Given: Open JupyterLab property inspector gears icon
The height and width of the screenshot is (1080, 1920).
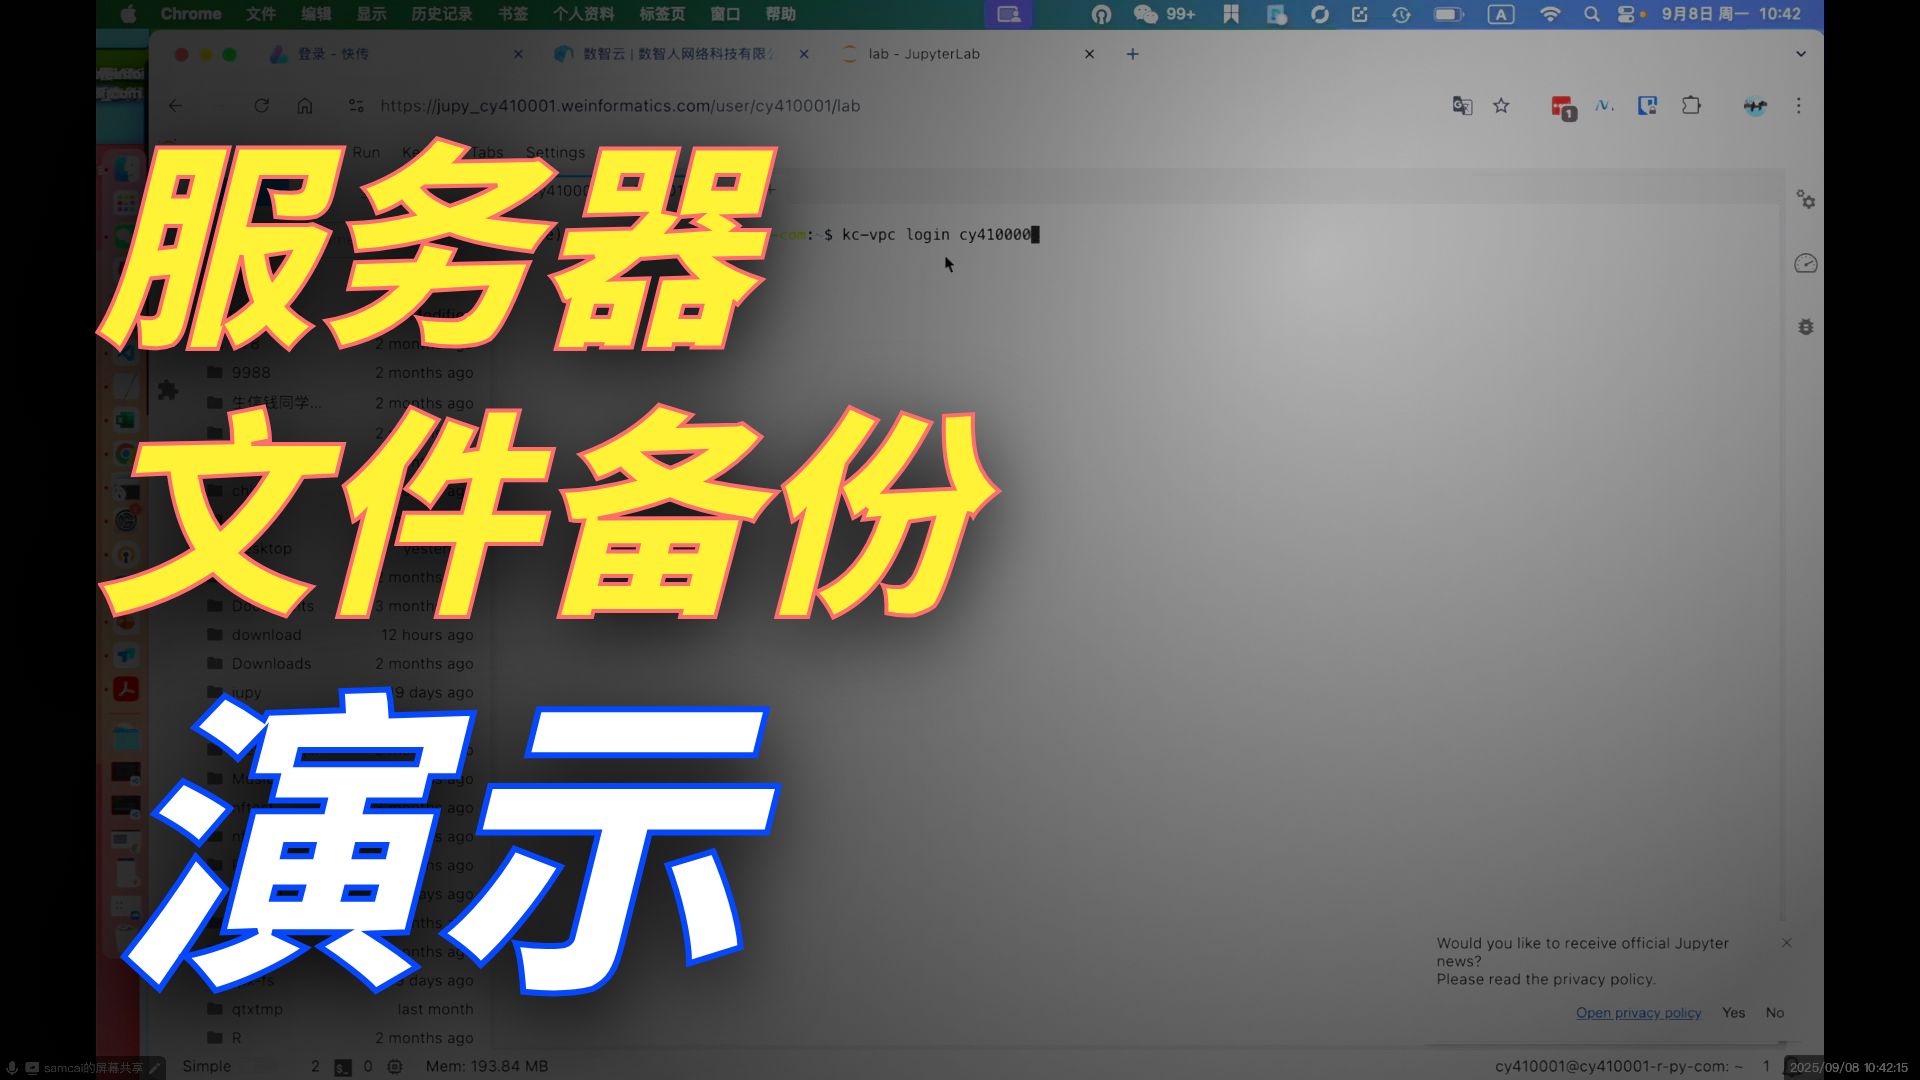Looking at the screenshot, I should pos(1805,200).
